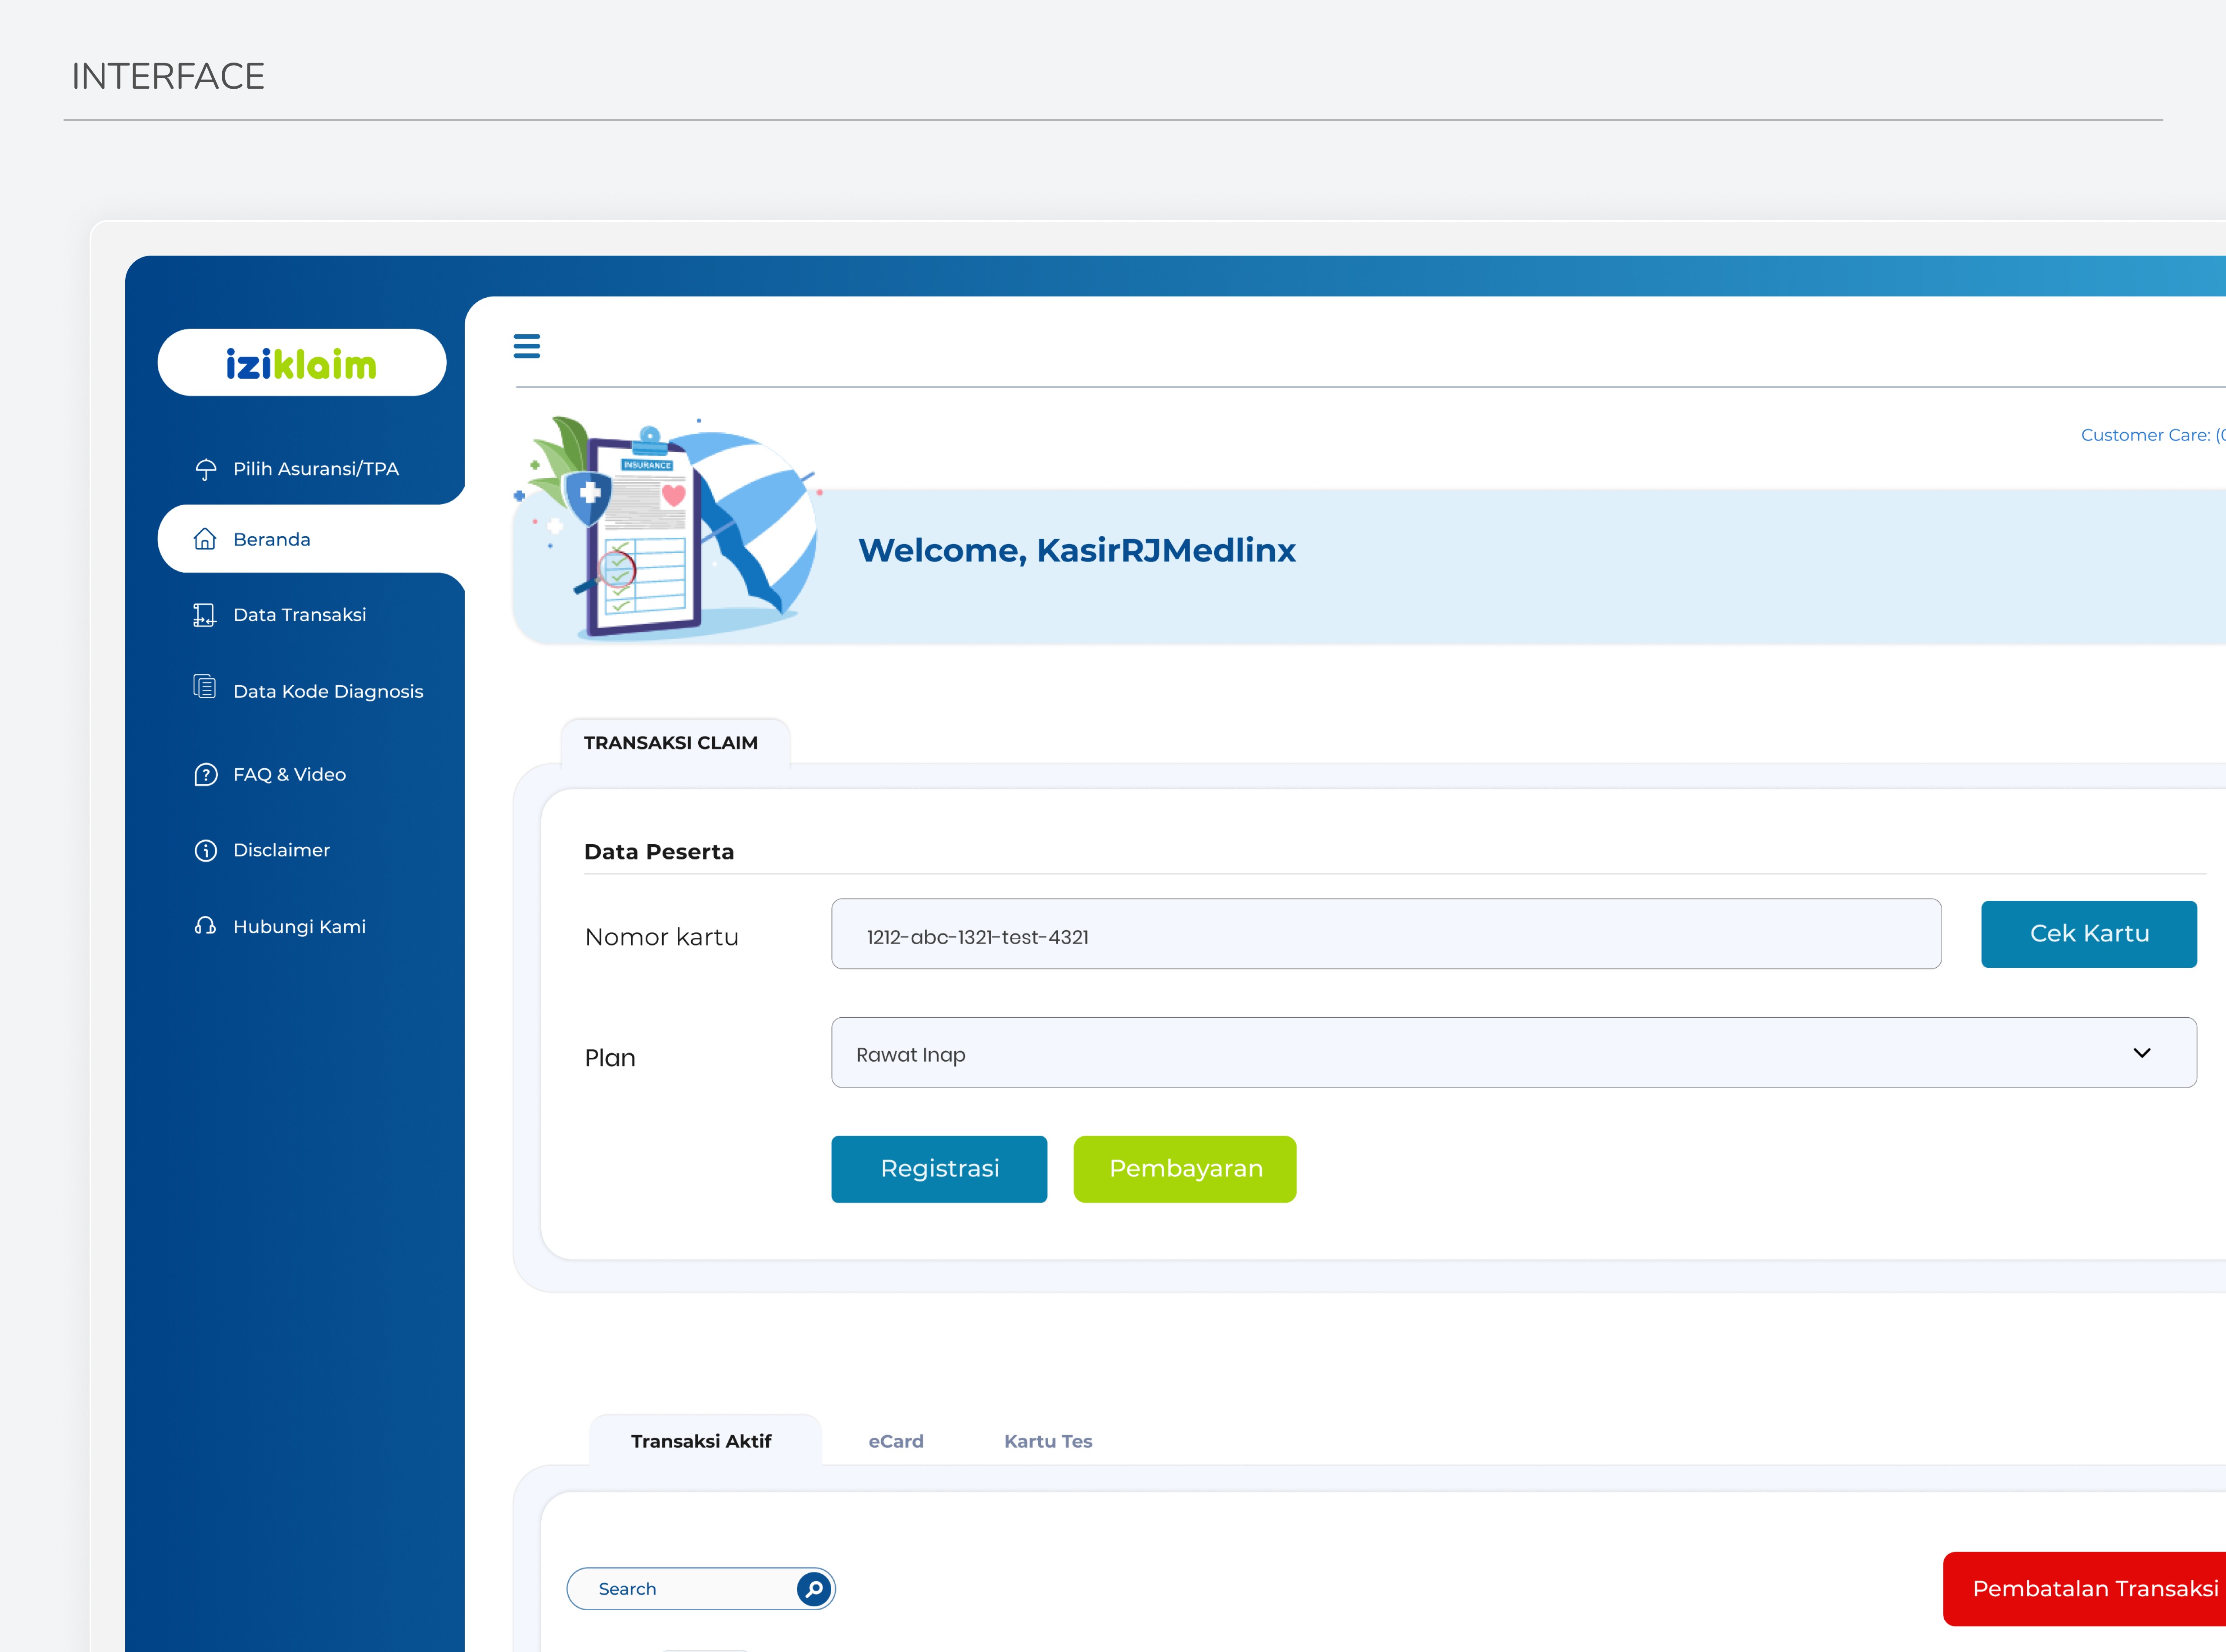Screen dimensions: 2226x1652
Task: Click the headset icon beside Hubungi Kami
Action: (x=205, y=926)
